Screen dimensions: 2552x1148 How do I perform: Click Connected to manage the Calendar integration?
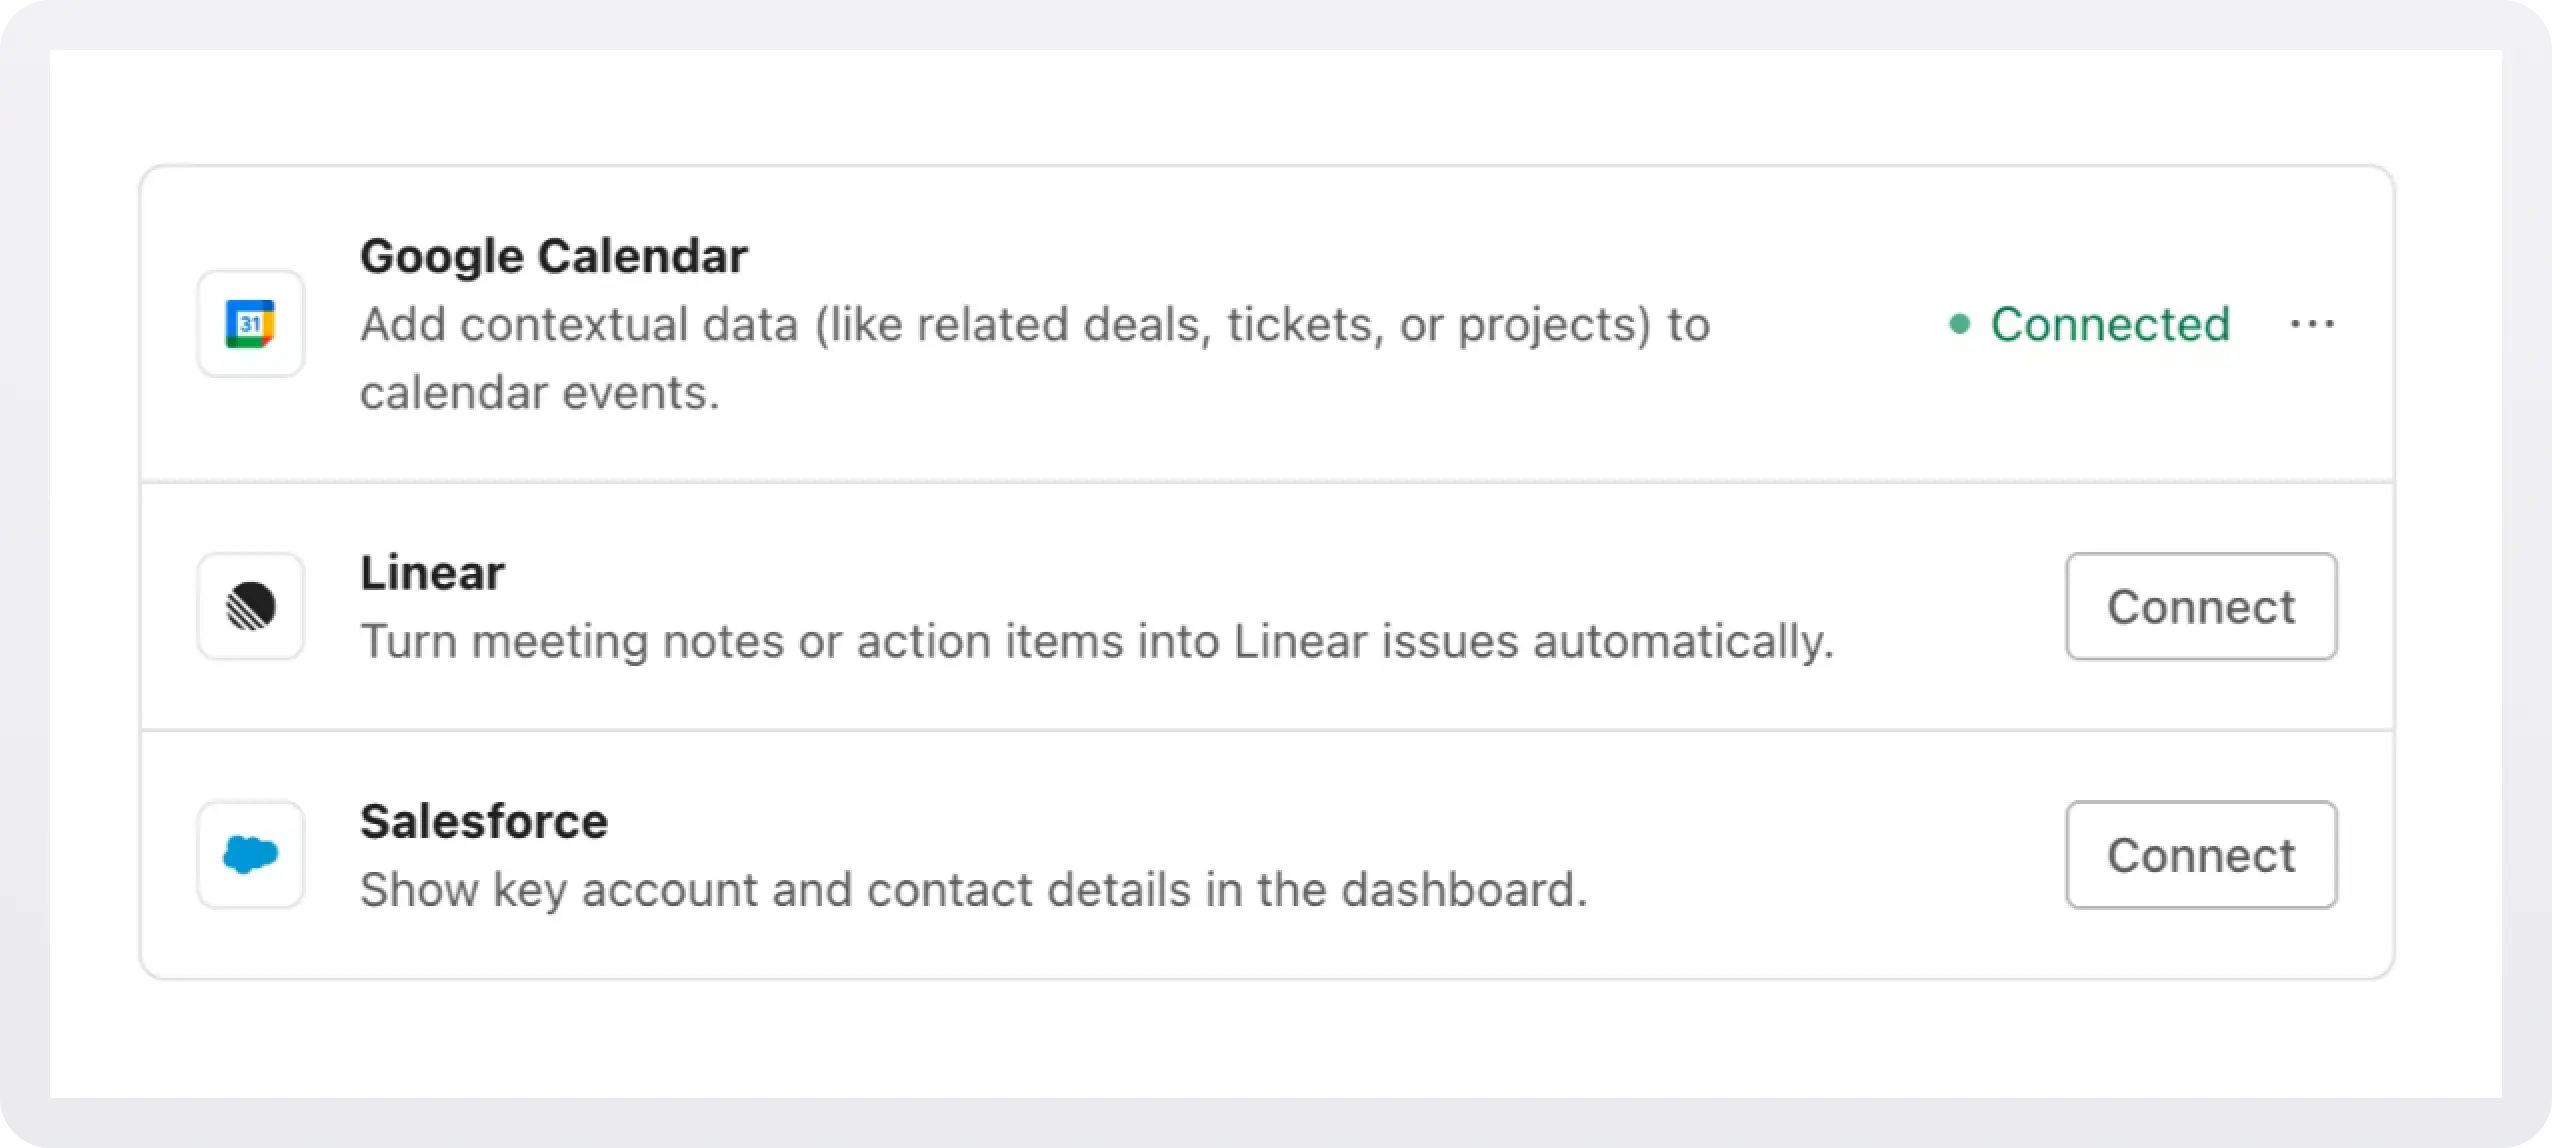(2111, 323)
